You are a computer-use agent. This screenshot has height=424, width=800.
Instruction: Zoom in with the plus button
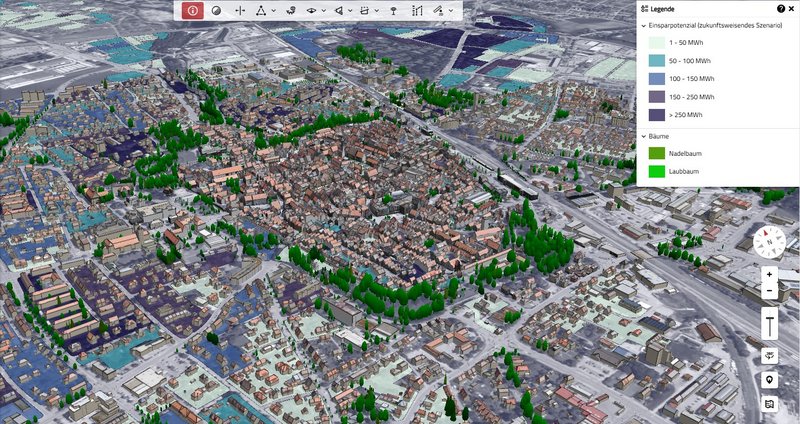tap(769, 274)
